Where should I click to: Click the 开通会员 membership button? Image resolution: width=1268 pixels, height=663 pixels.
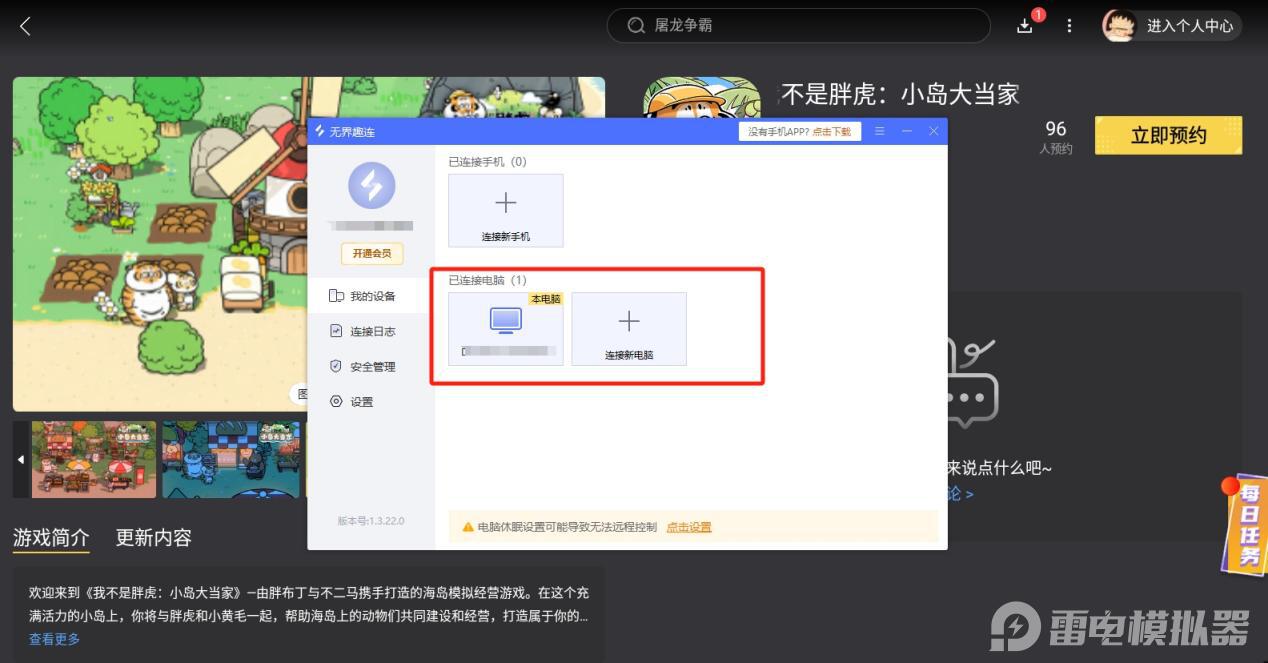coord(372,254)
